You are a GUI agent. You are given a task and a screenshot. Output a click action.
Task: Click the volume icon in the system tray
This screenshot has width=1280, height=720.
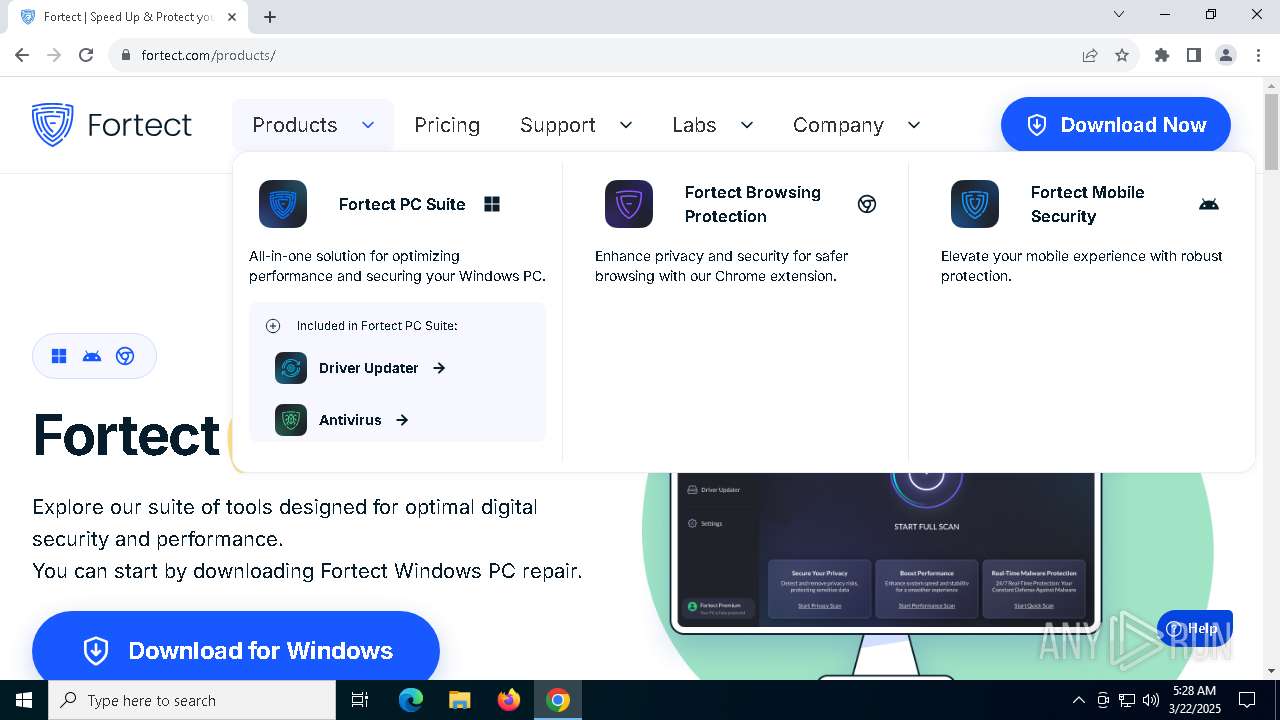[1150, 700]
